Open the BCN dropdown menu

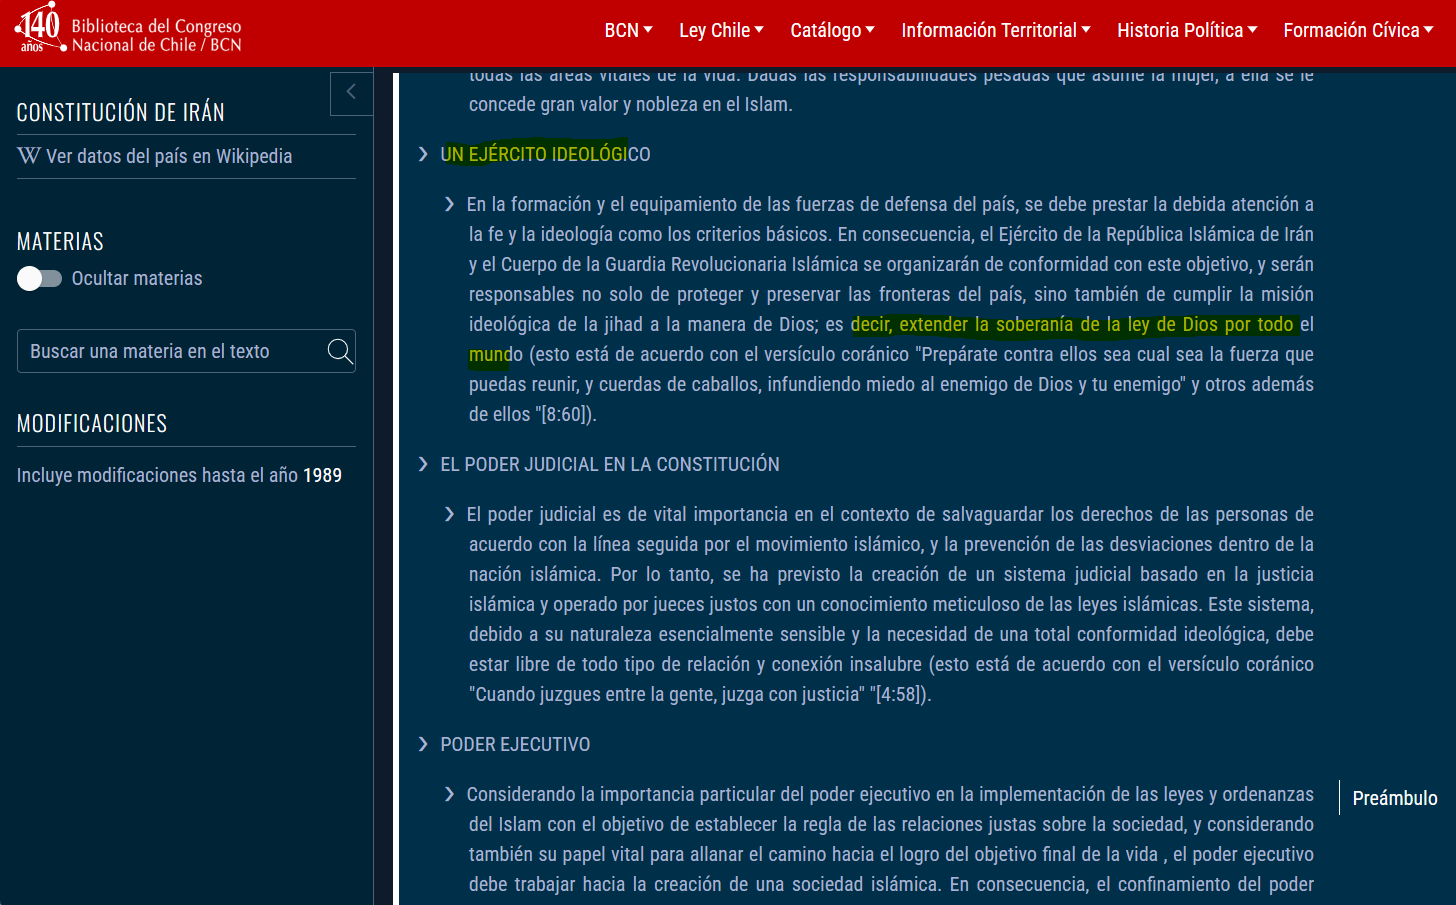click(x=628, y=30)
